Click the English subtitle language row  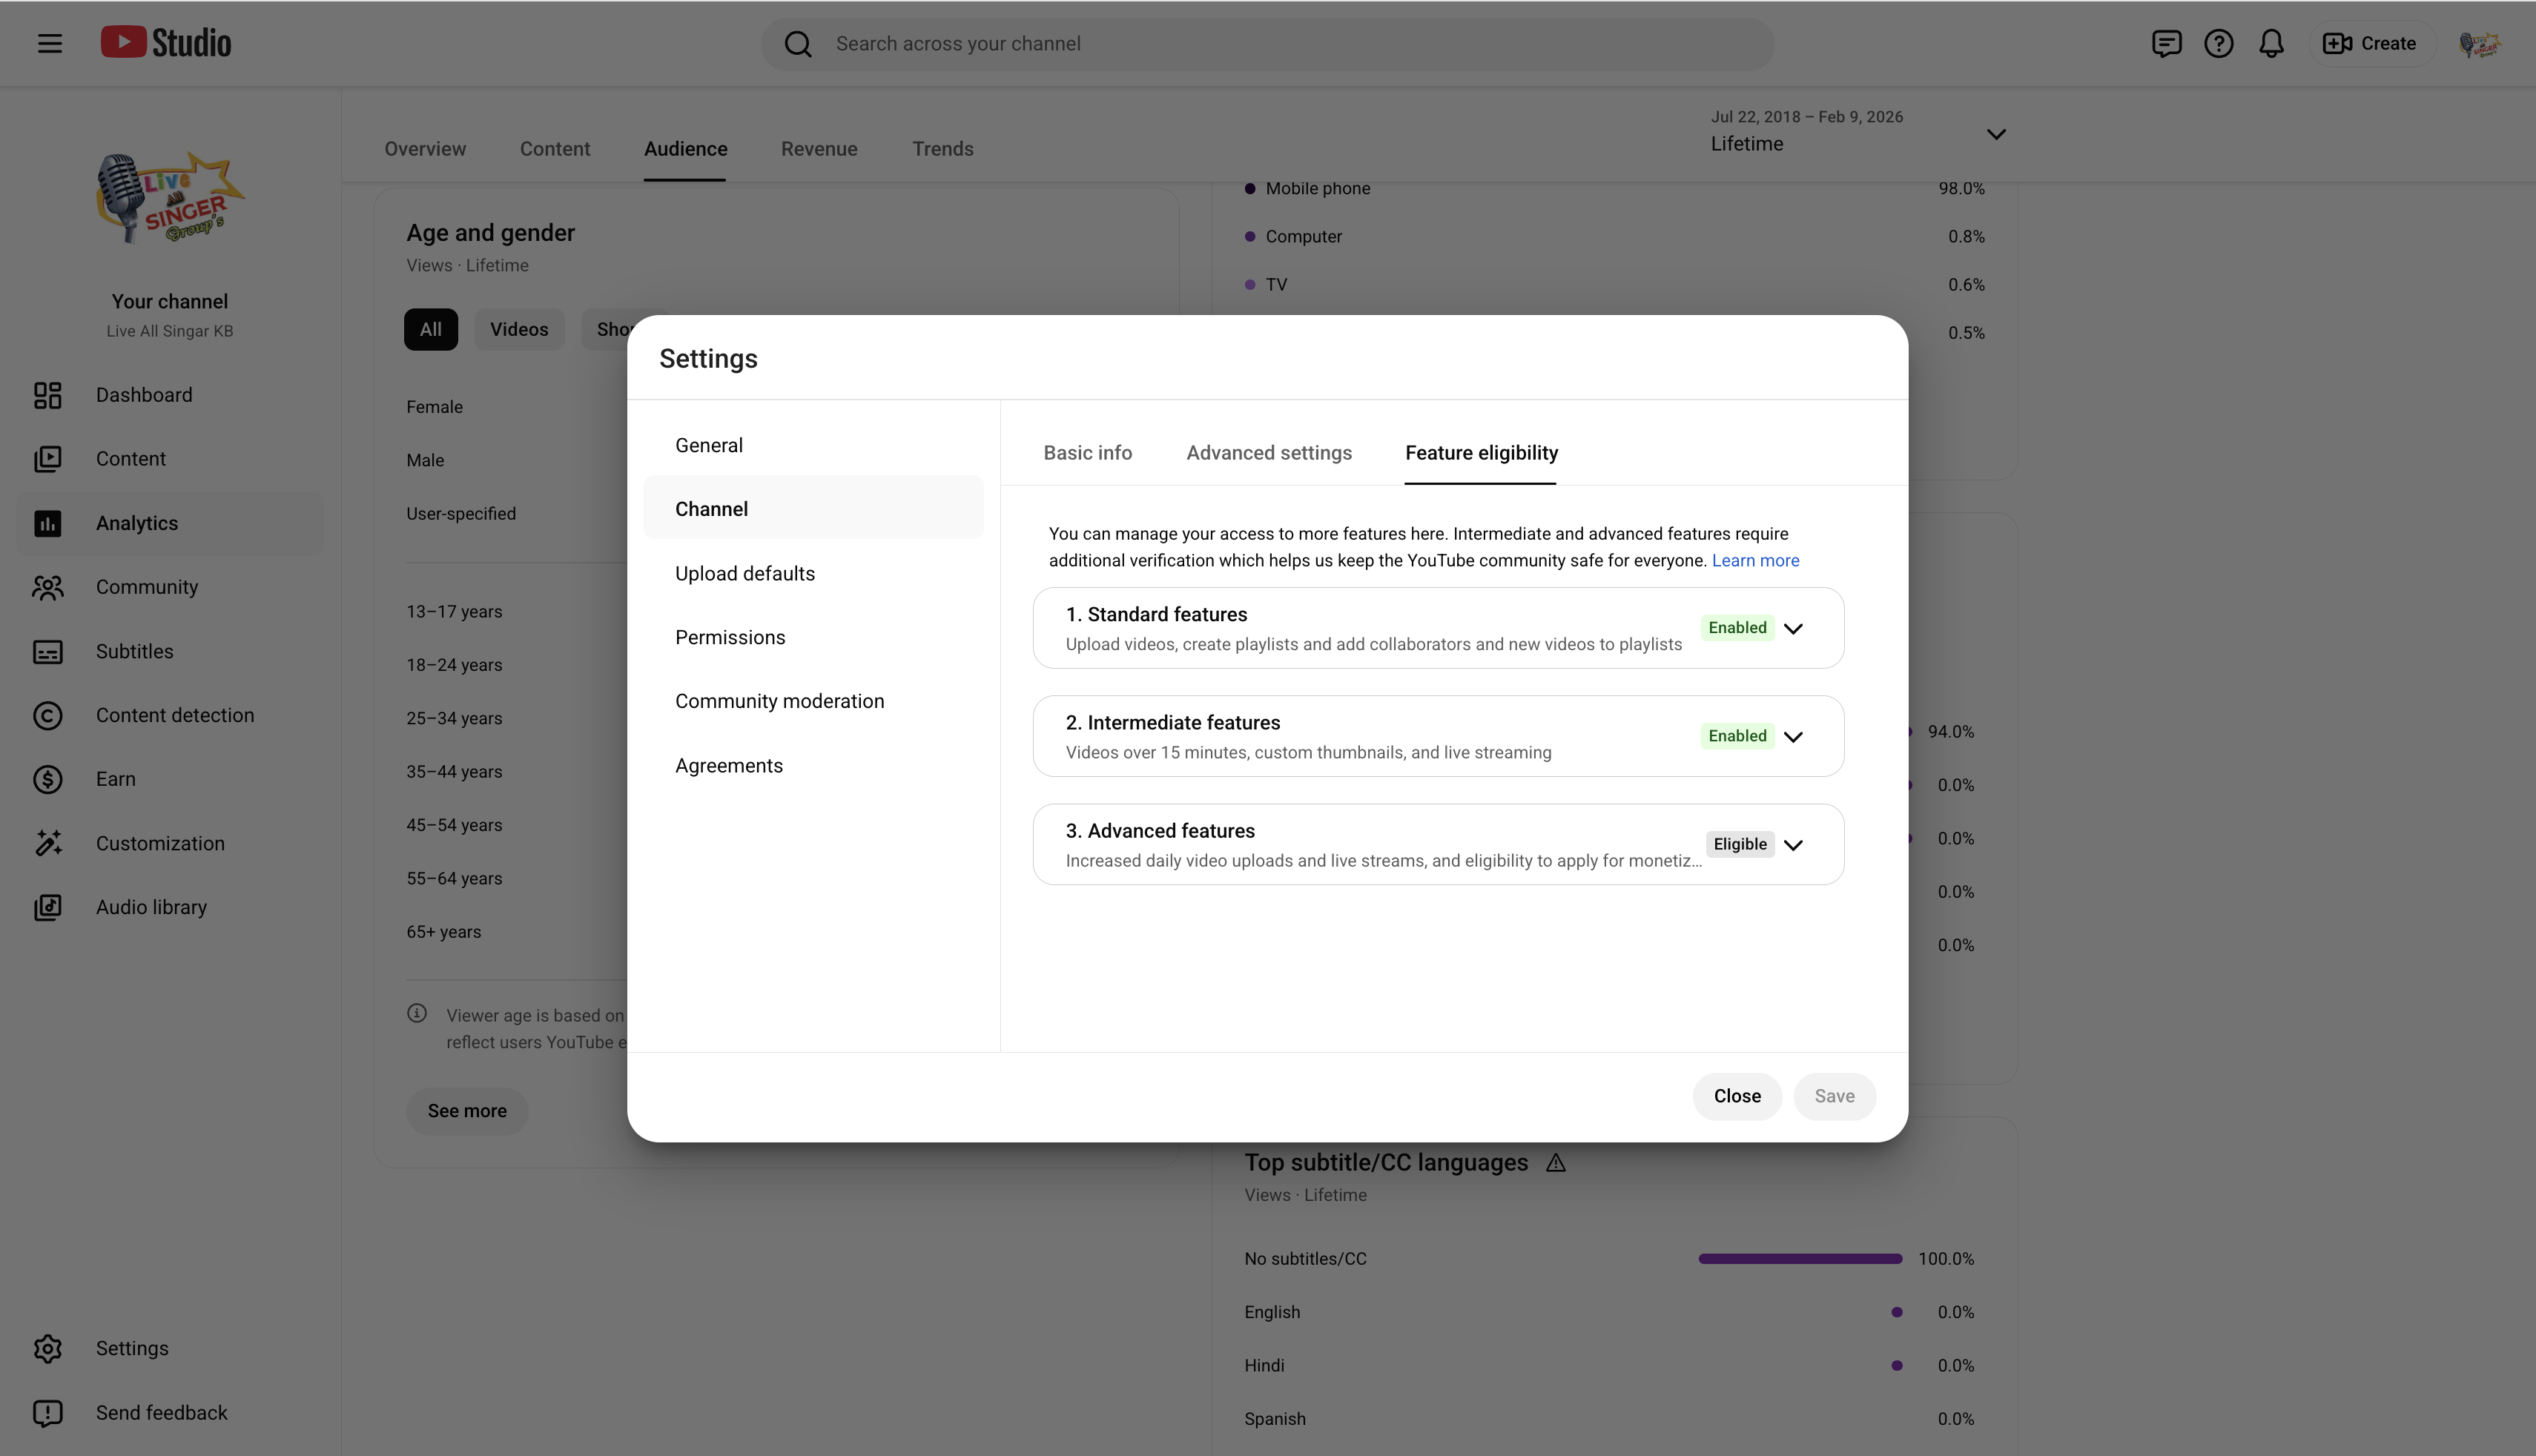(x=1609, y=1312)
